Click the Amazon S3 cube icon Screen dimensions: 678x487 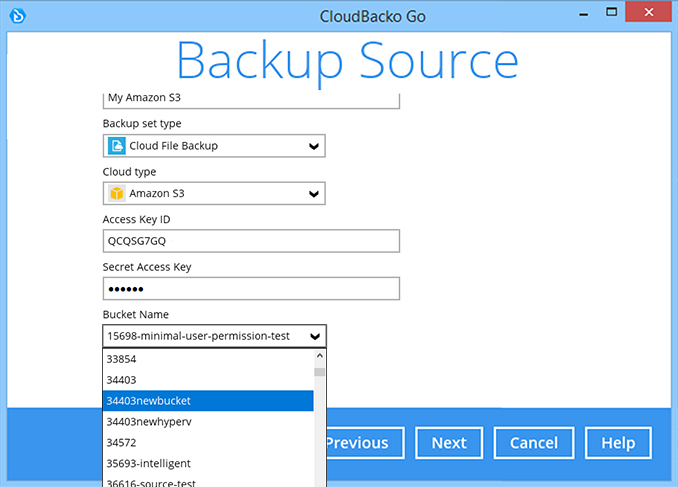(117, 193)
